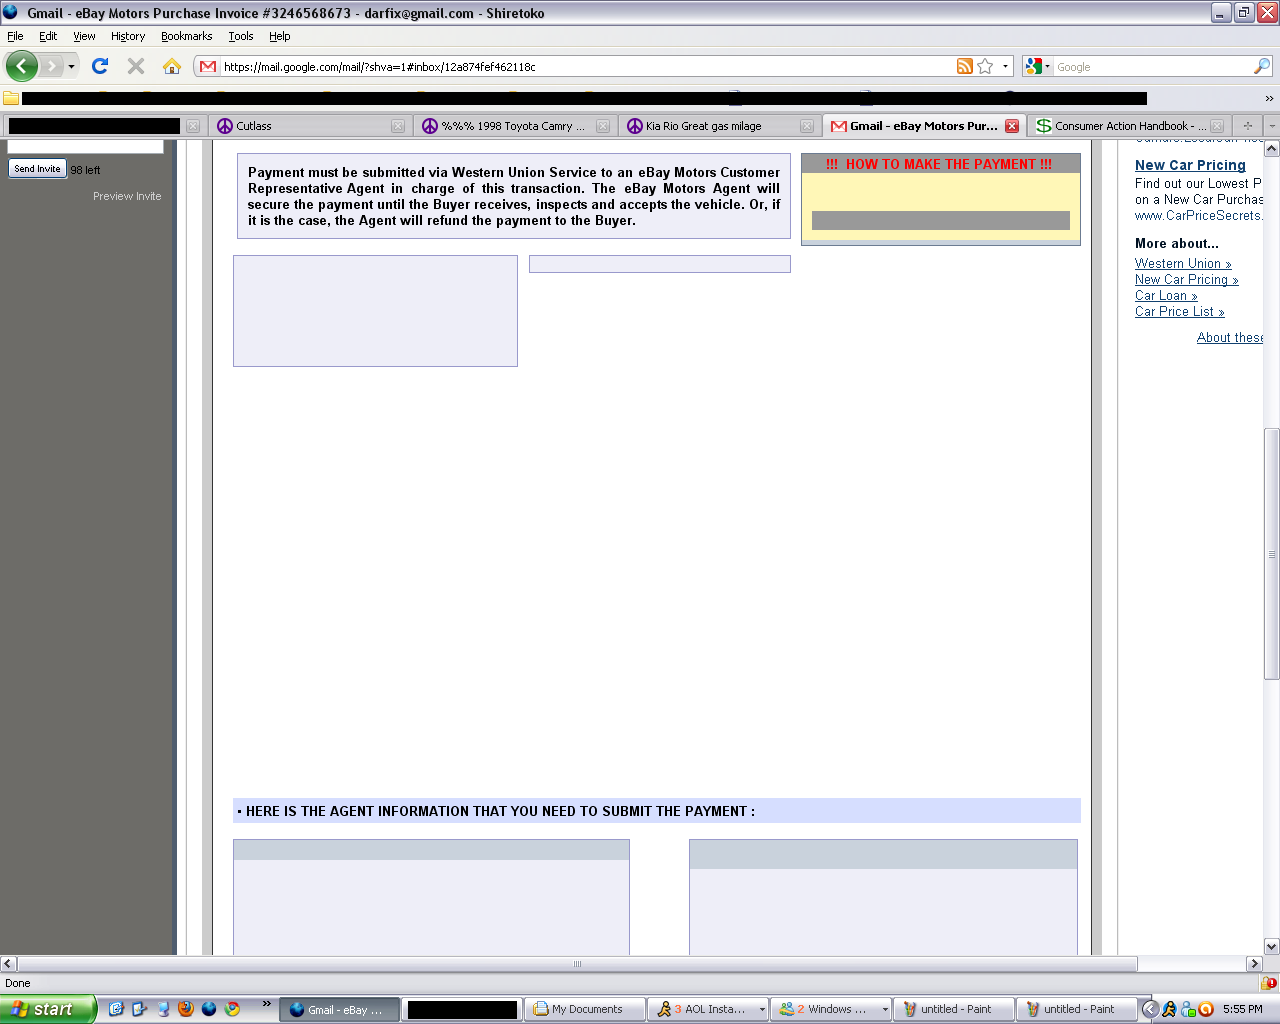
Task: Click the Windows Start button
Action: (x=47, y=1009)
